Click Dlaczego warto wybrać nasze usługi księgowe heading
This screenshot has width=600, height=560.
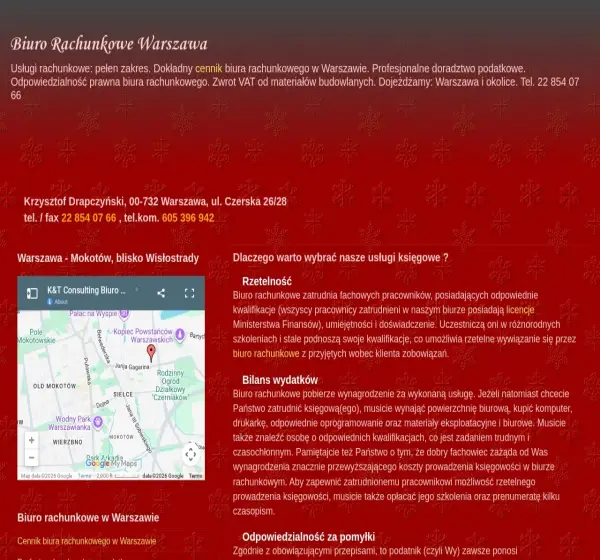pyautogui.click(x=340, y=258)
